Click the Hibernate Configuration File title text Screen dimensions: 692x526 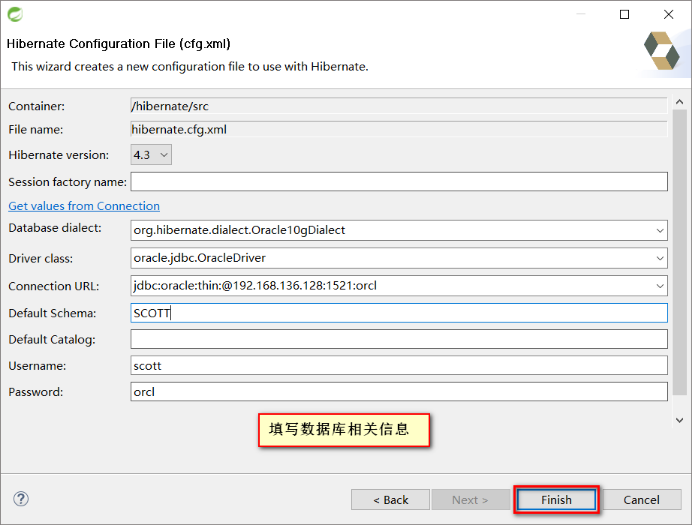point(119,44)
